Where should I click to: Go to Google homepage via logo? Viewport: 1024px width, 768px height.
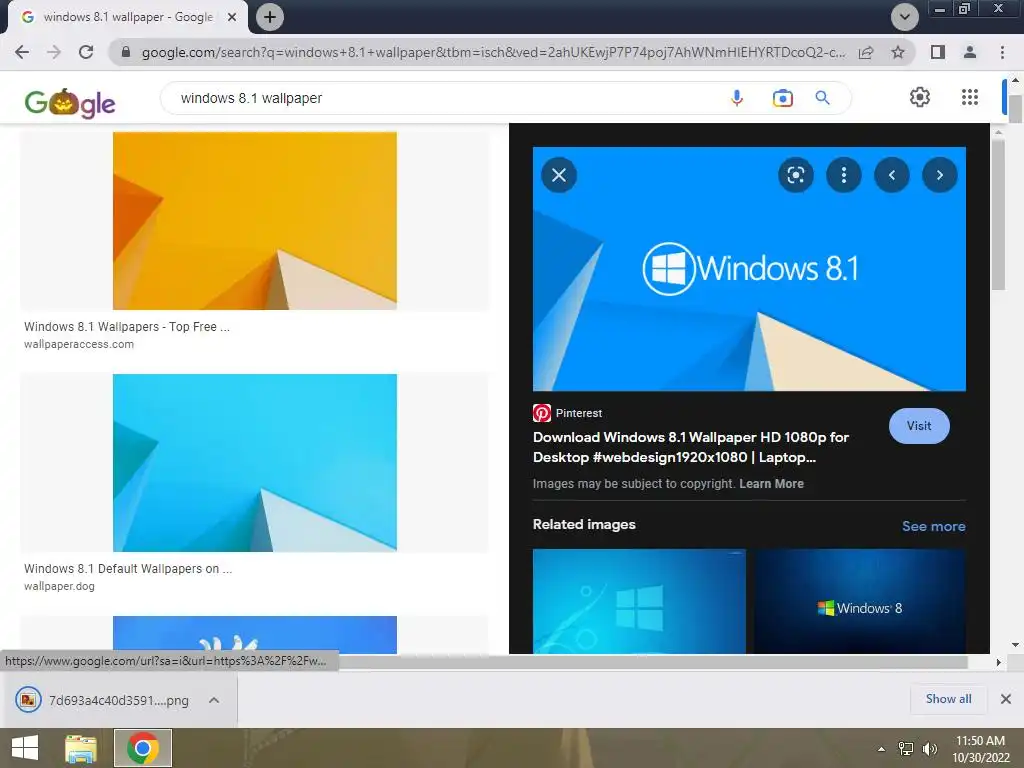coord(70,103)
